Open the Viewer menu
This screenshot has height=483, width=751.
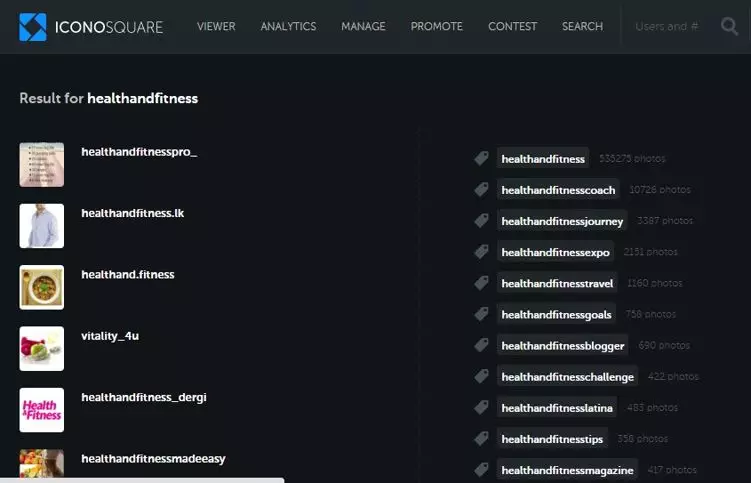(216, 27)
